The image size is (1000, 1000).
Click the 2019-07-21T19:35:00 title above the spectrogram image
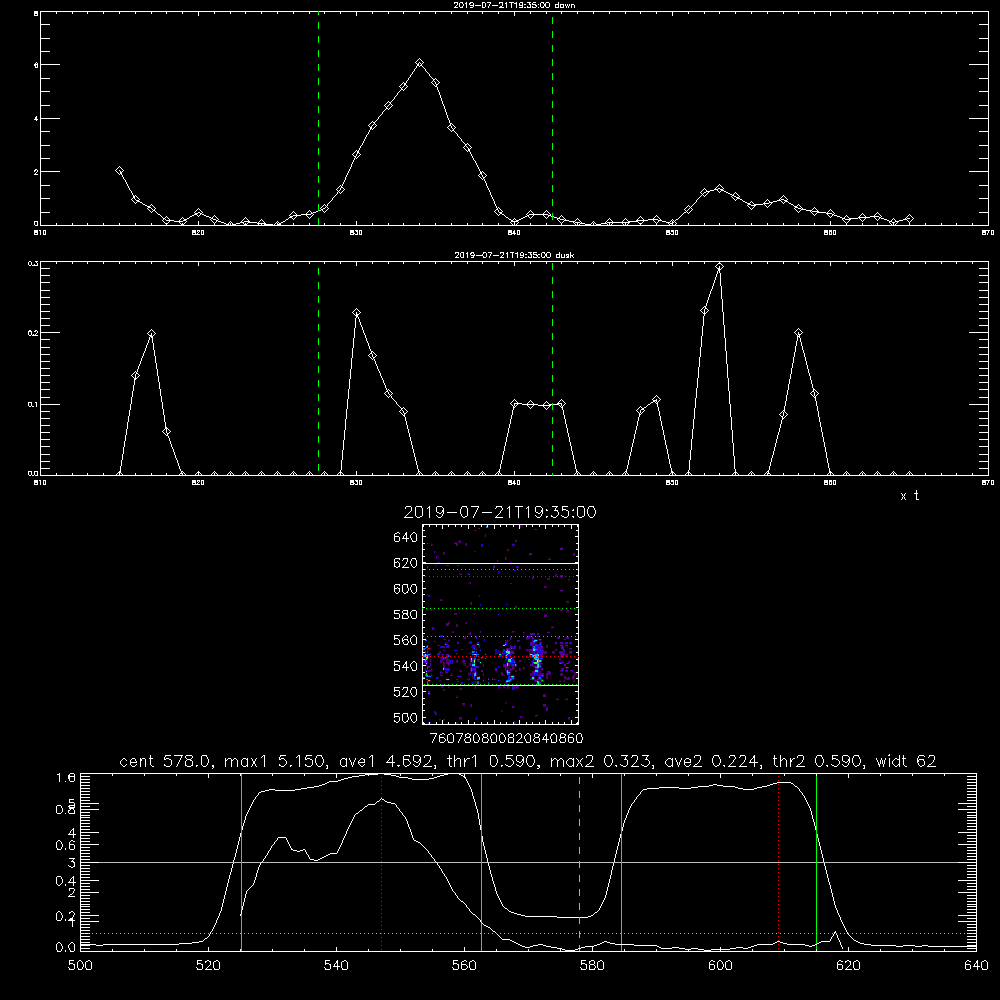pos(500,512)
